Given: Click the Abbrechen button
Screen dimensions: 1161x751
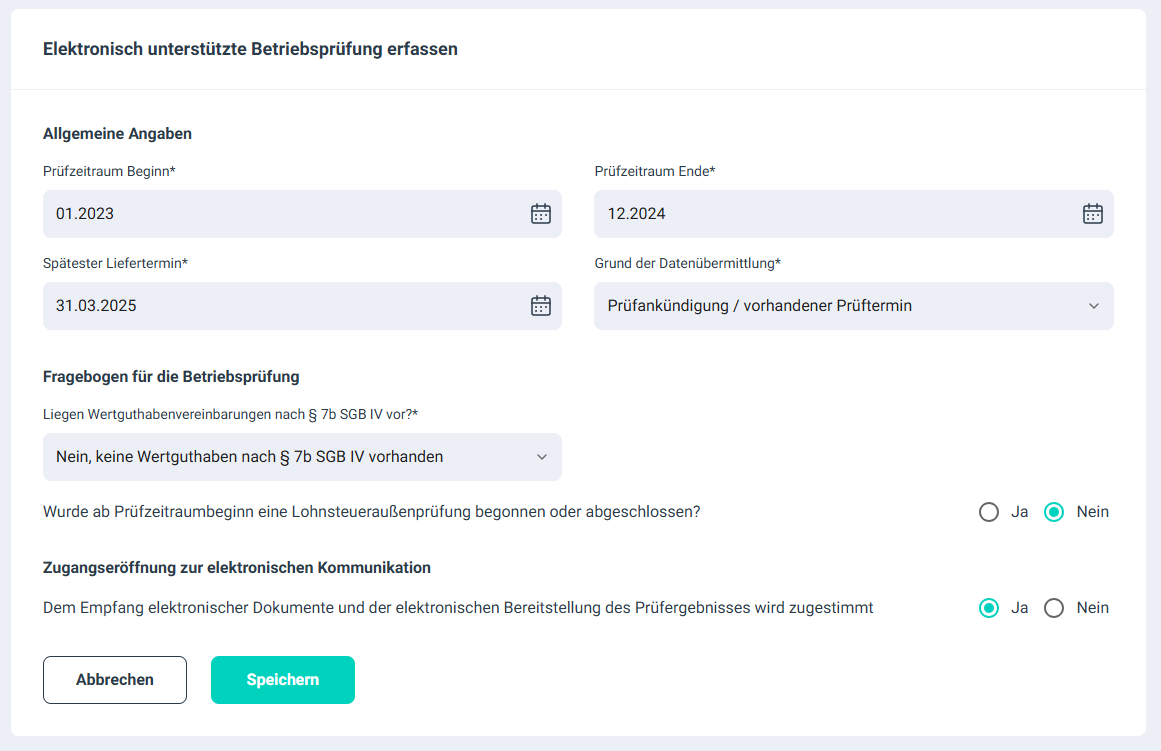Looking at the screenshot, I should coord(115,680).
